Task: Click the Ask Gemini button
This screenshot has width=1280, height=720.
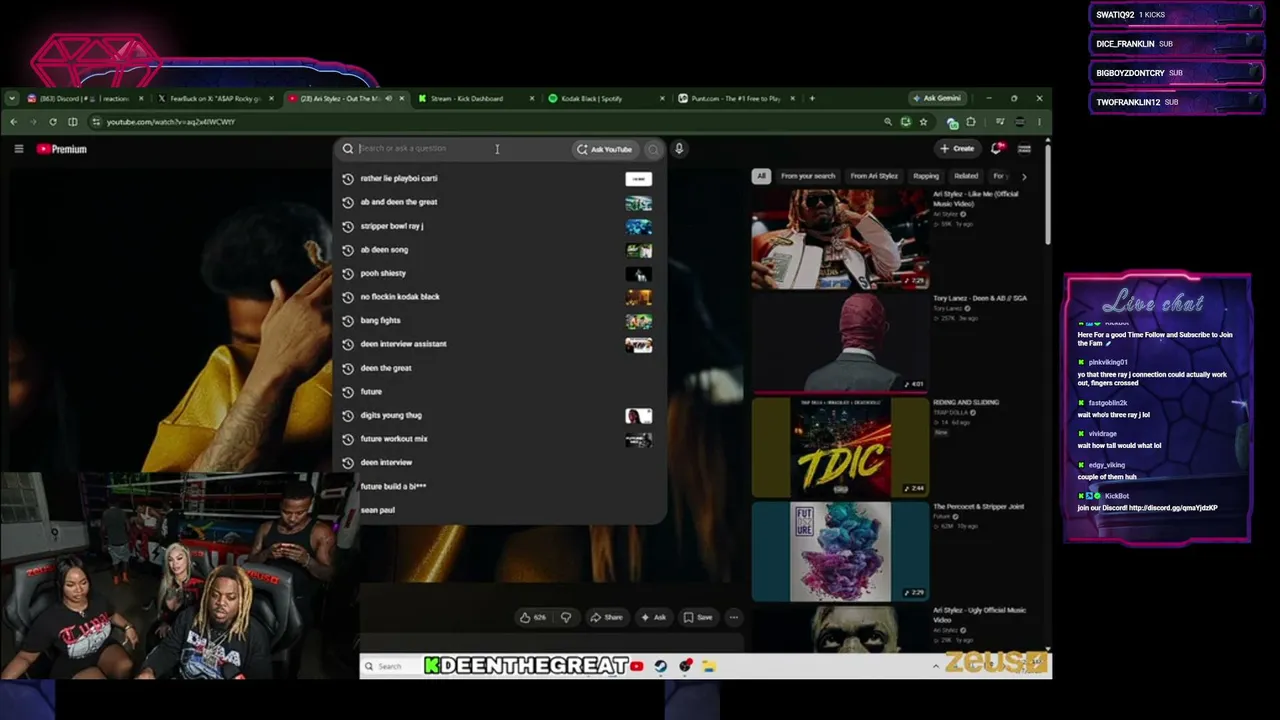Action: tap(937, 98)
